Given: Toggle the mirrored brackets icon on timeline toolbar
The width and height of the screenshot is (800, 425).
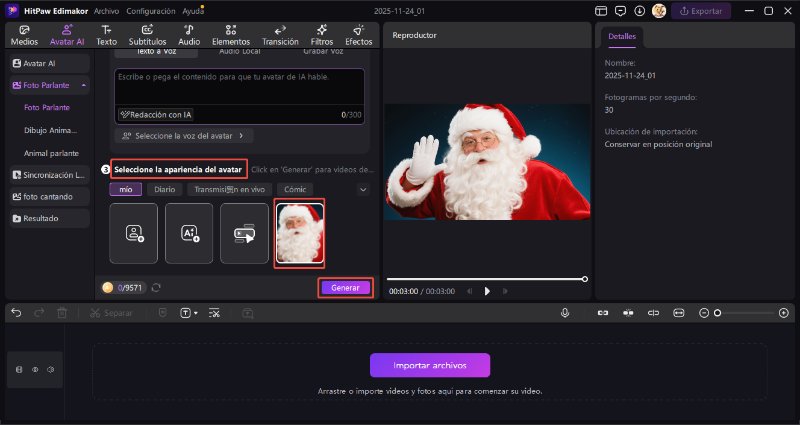Looking at the screenshot, I should (653, 313).
